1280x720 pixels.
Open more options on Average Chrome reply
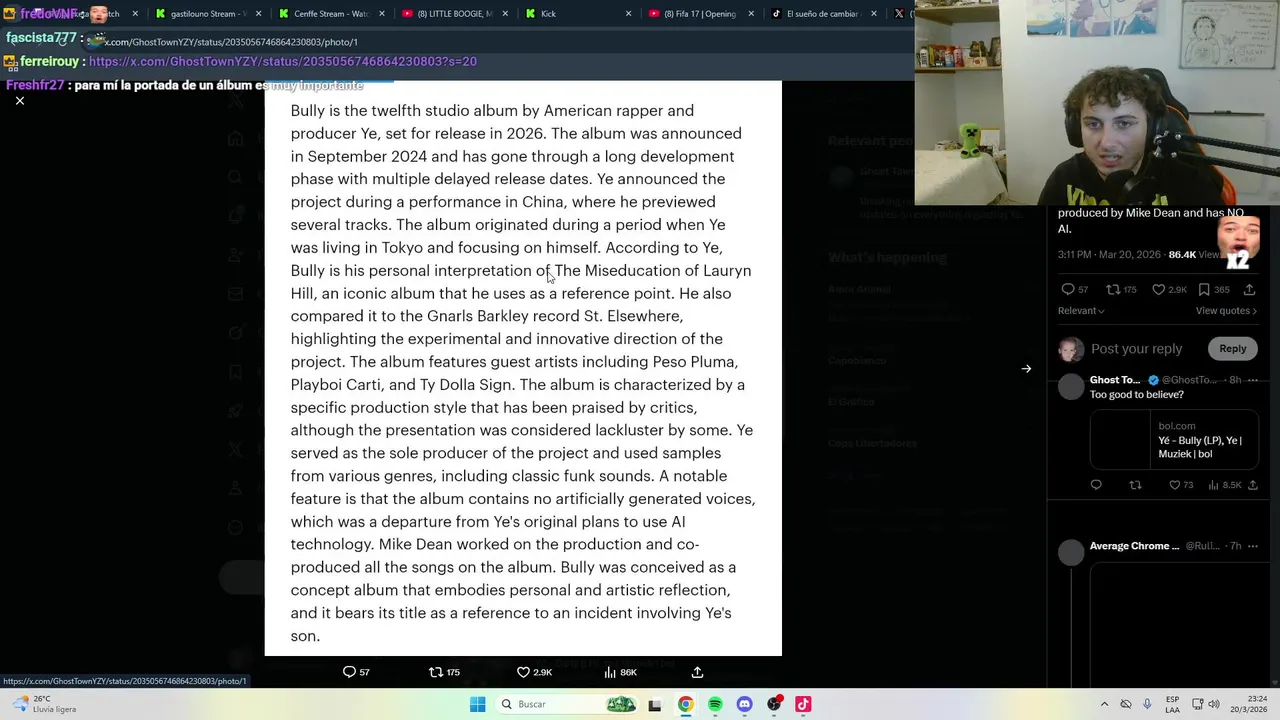[x=1252, y=546]
